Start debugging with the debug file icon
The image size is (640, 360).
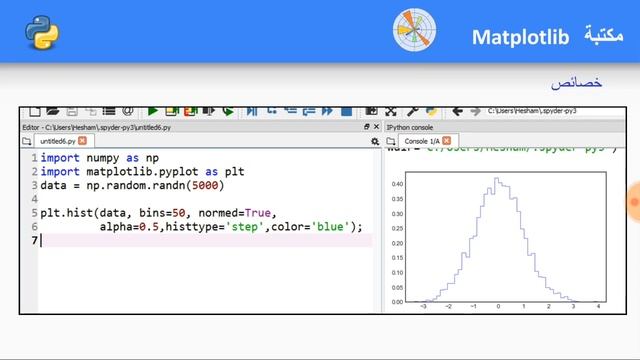252,111
